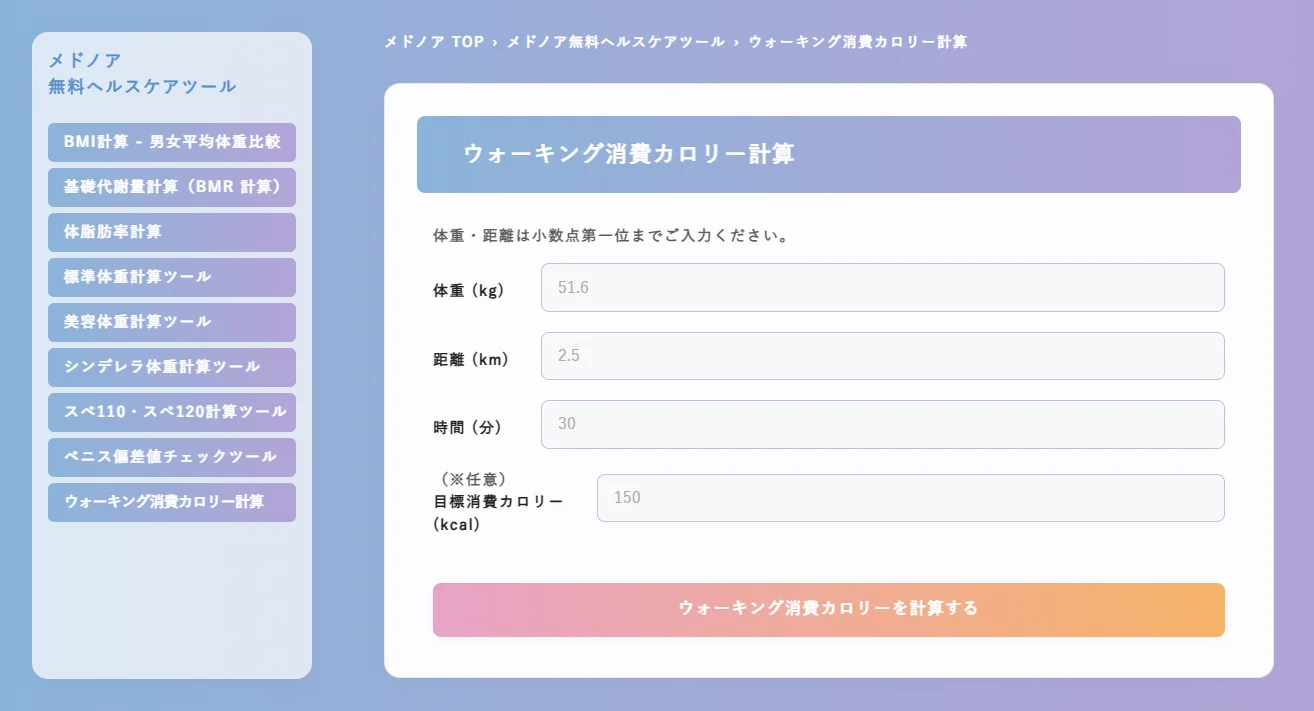1314x711 pixels.
Task: Click the 美容体重計算ツール sidebar link
Action: click(x=172, y=322)
